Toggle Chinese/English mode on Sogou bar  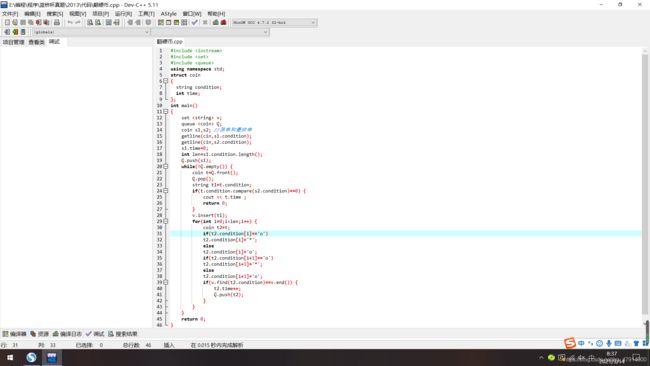point(581,343)
